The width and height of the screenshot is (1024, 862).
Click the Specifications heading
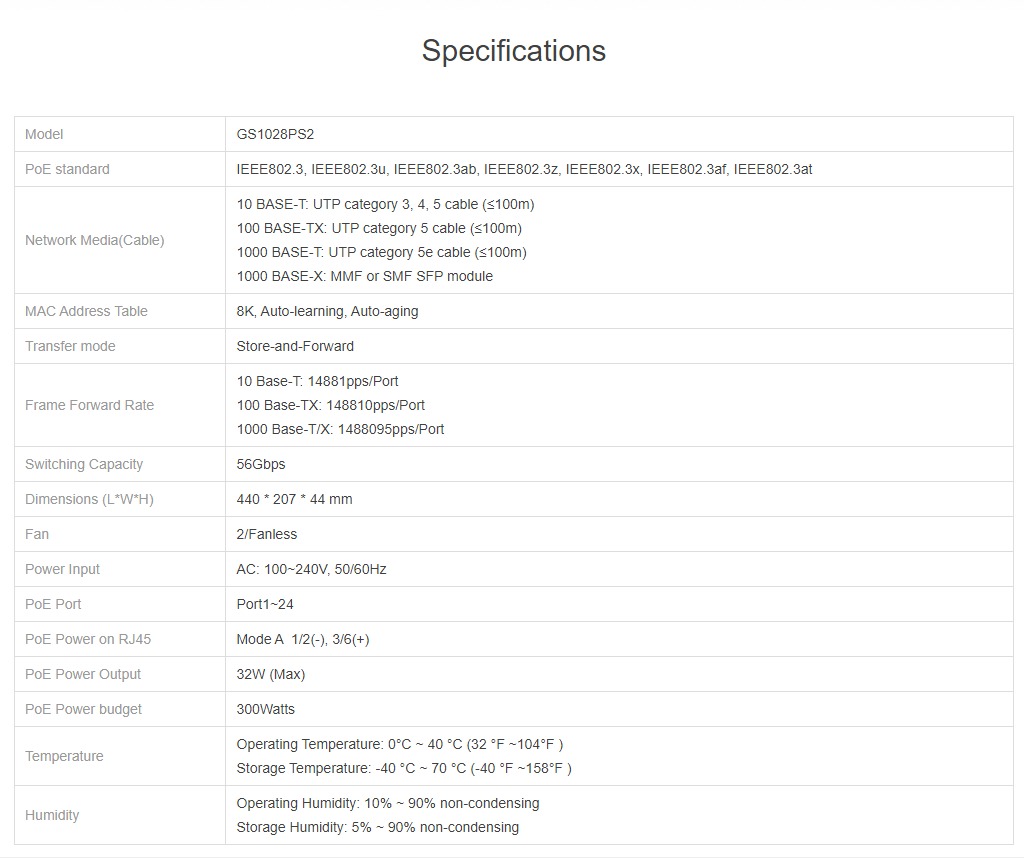click(x=513, y=51)
